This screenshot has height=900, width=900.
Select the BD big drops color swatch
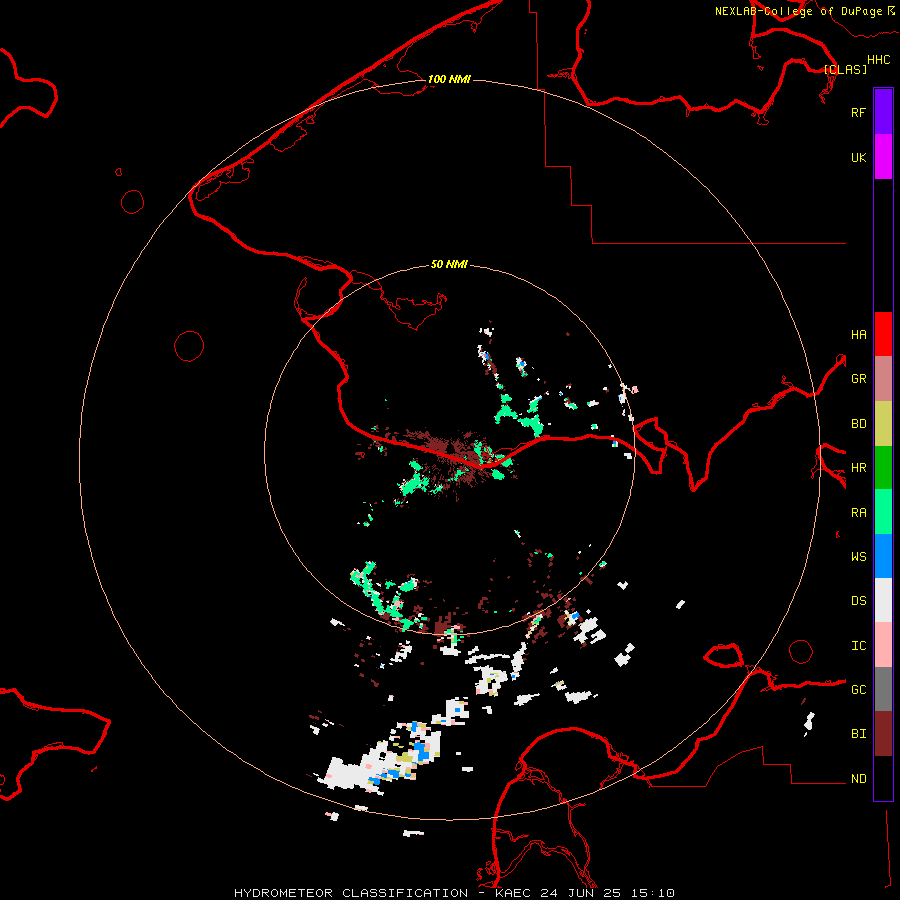click(x=883, y=424)
